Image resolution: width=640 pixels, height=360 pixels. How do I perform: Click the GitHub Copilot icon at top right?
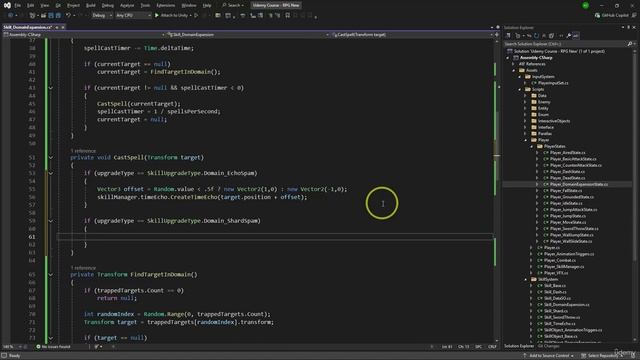pos(598,16)
